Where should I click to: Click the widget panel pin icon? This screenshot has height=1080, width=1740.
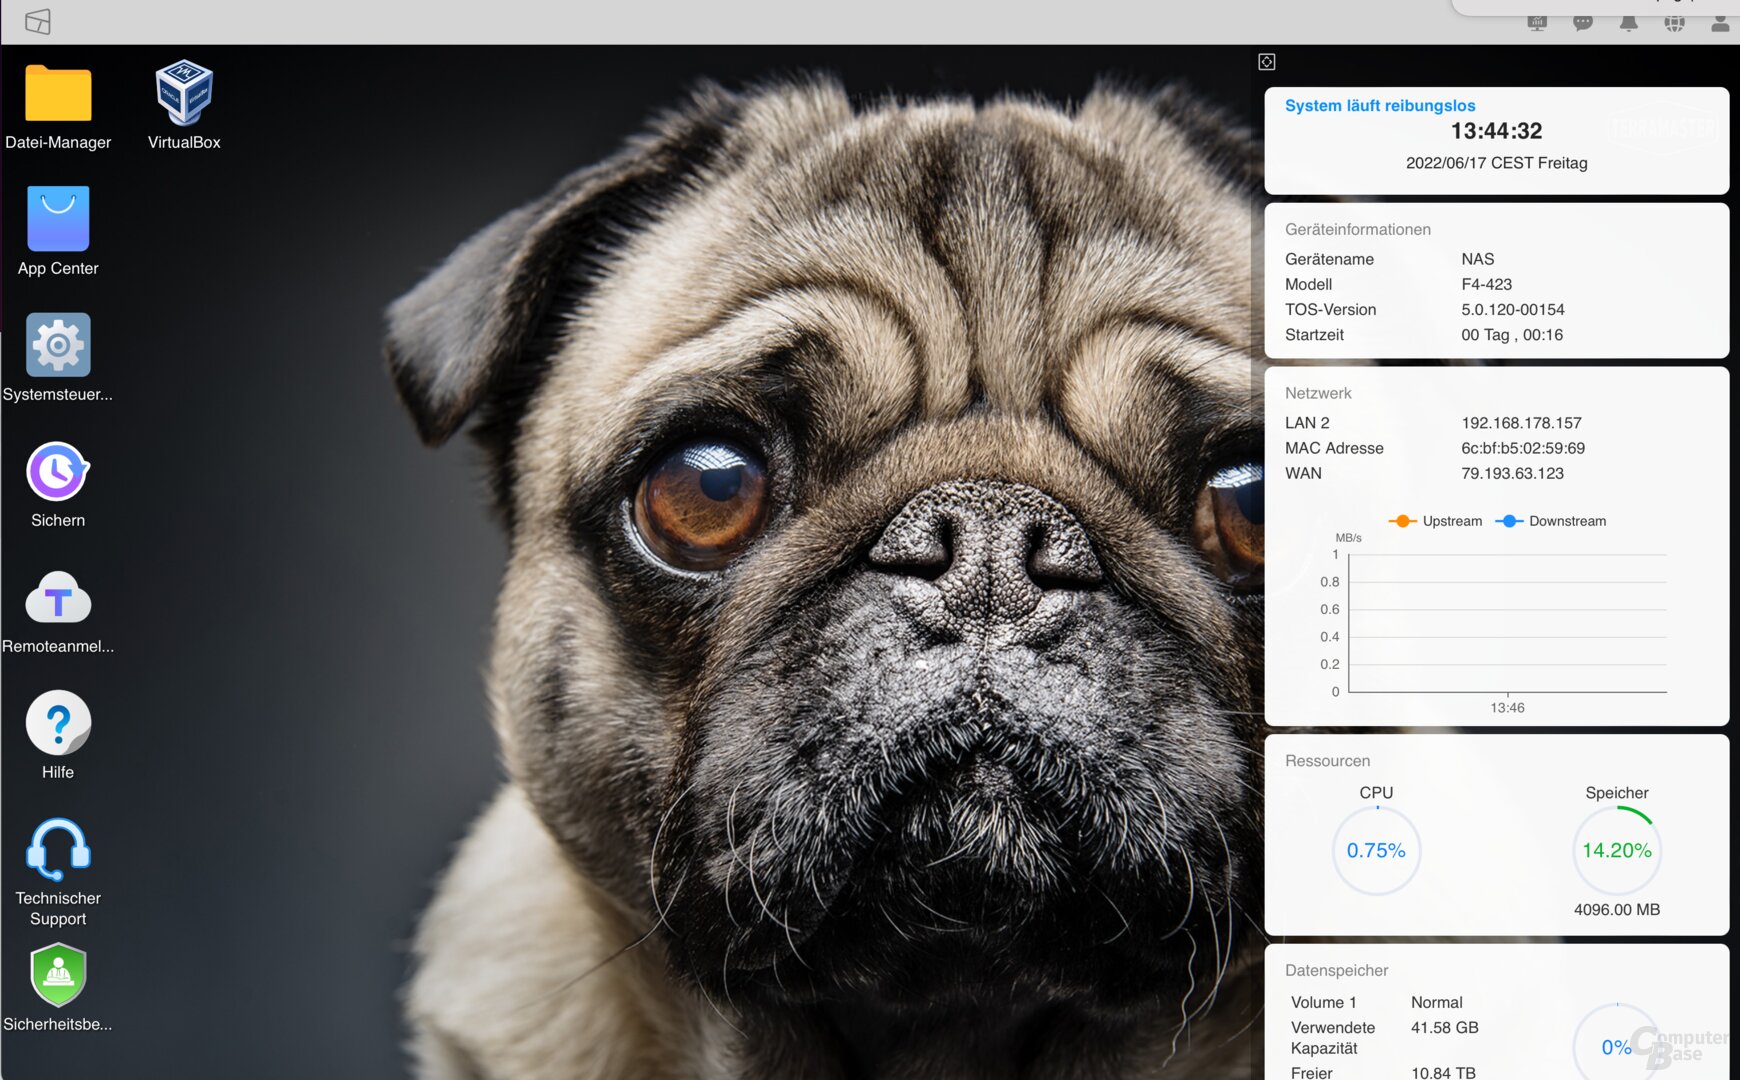click(x=1267, y=62)
